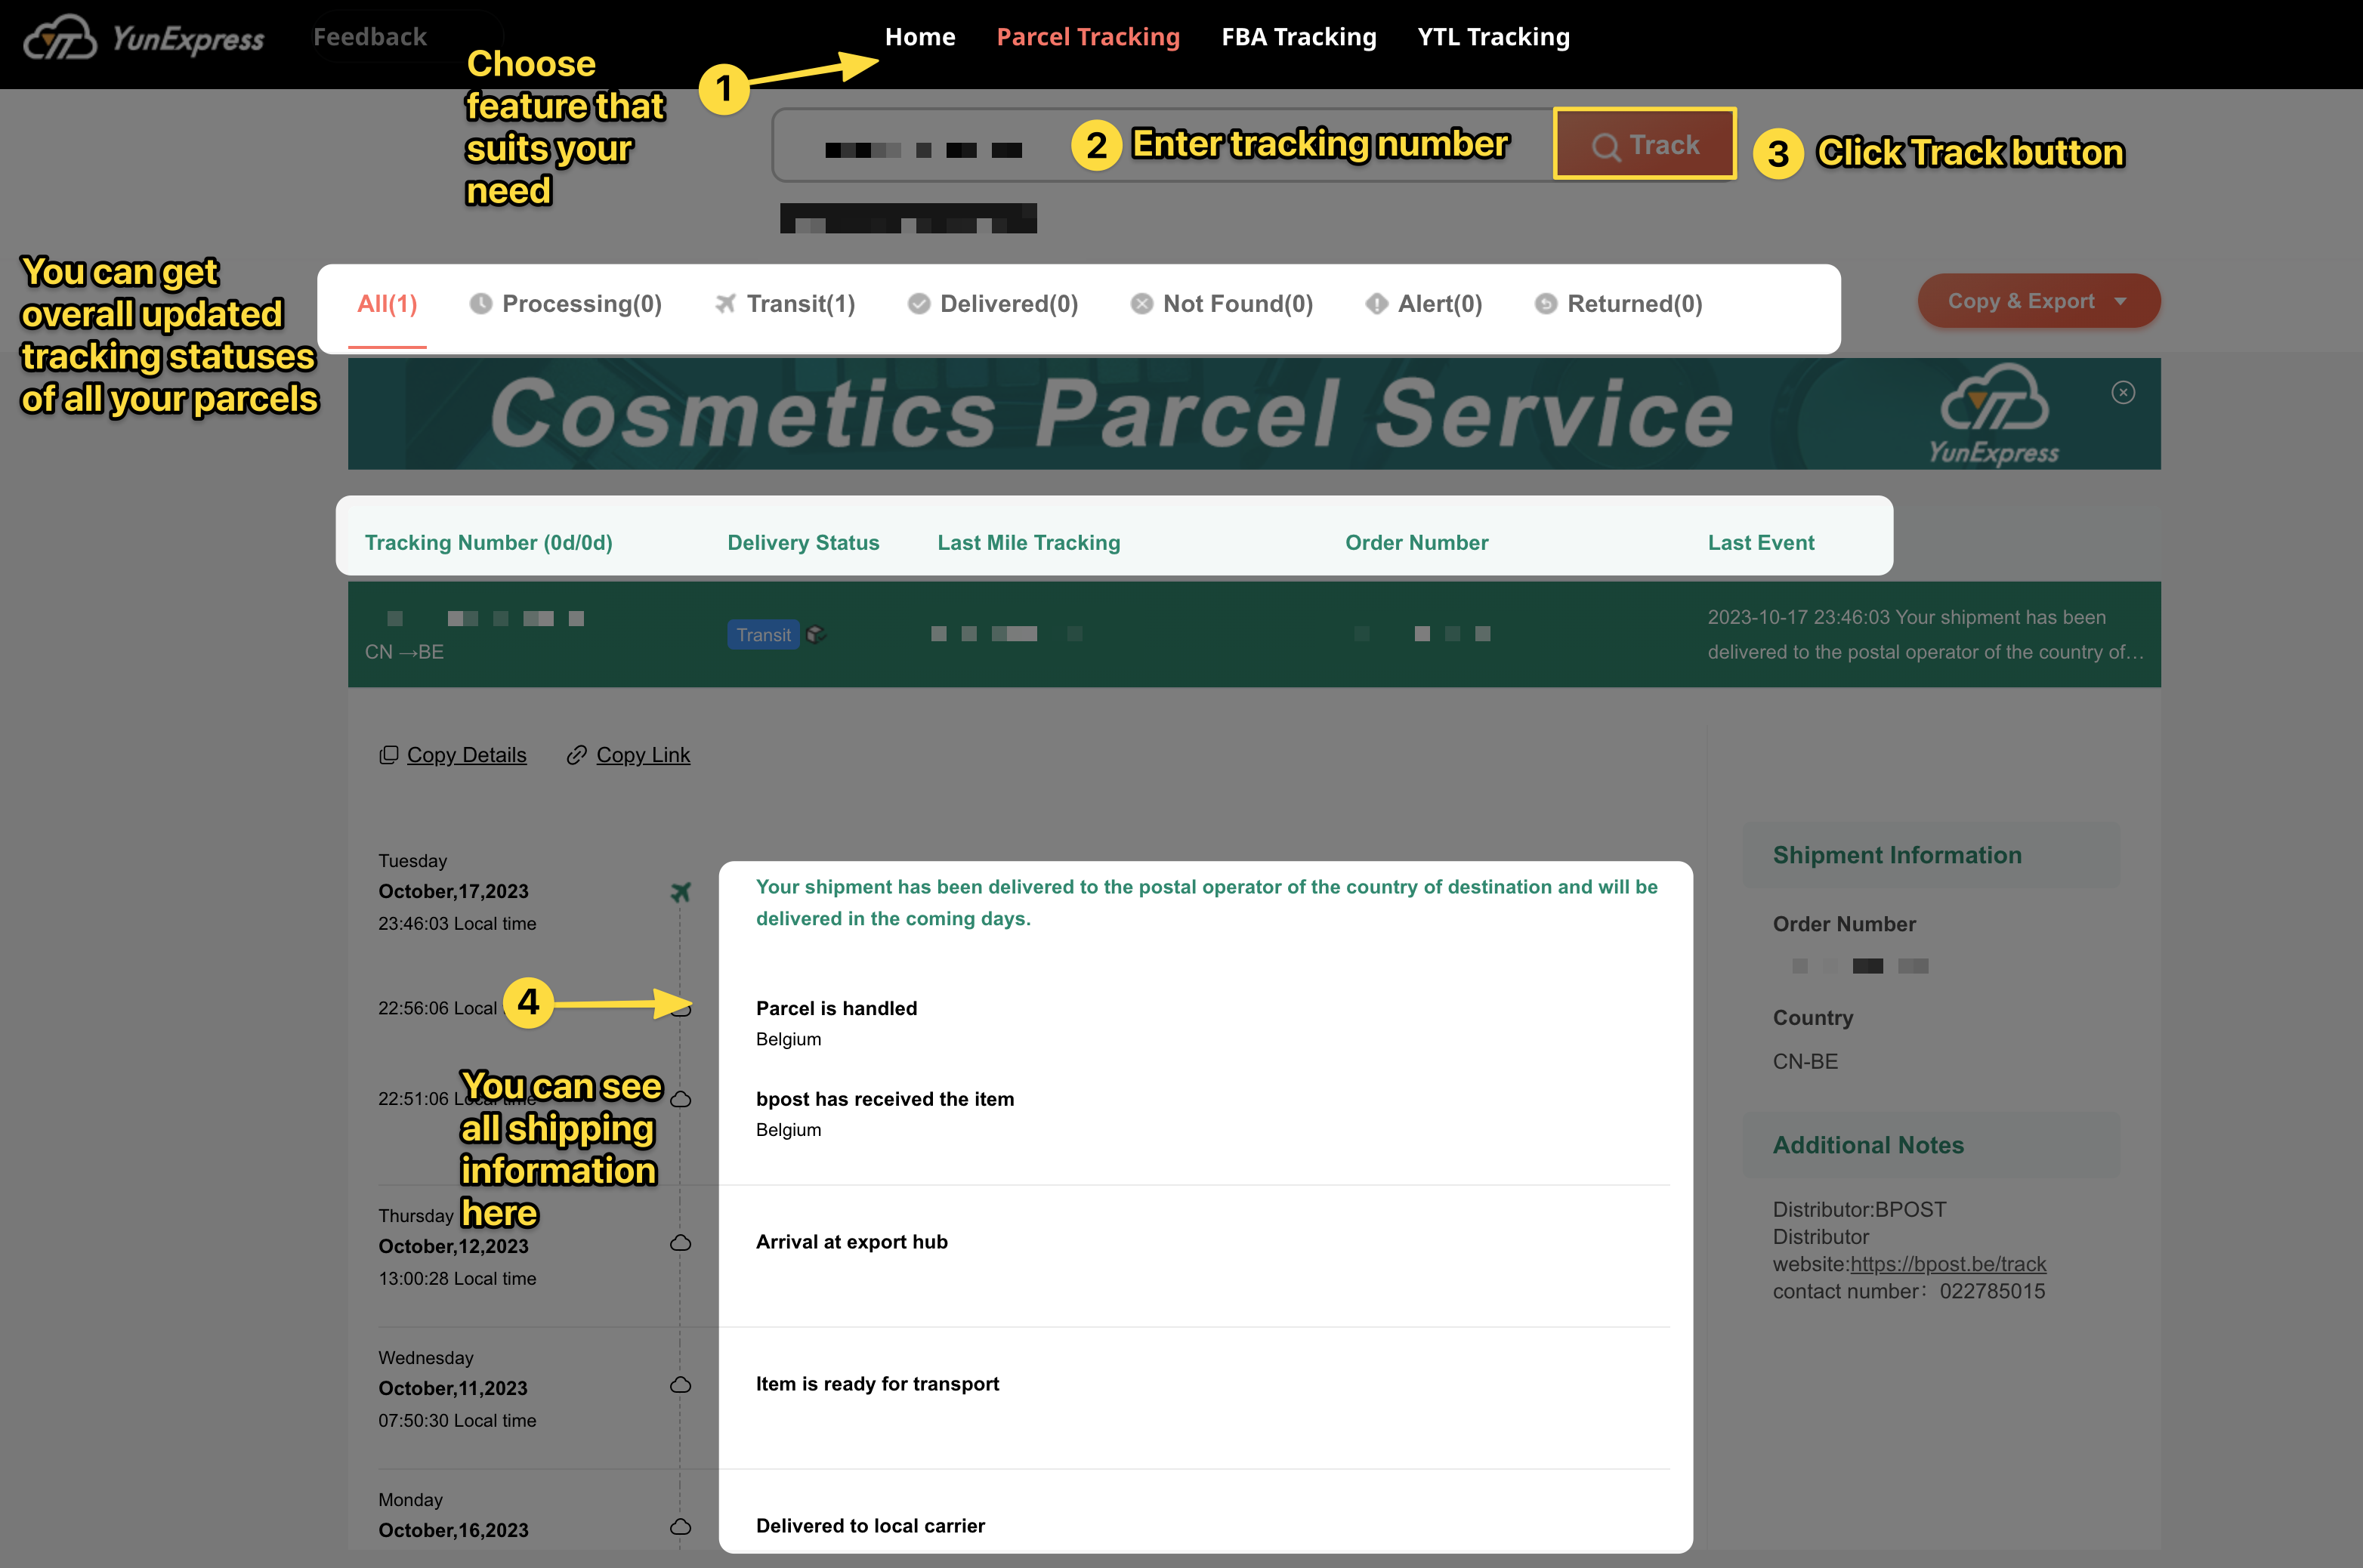Click the package icon beside the Transit badge
The width and height of the screenshot is (2363, 1568).
pos(816,634)
